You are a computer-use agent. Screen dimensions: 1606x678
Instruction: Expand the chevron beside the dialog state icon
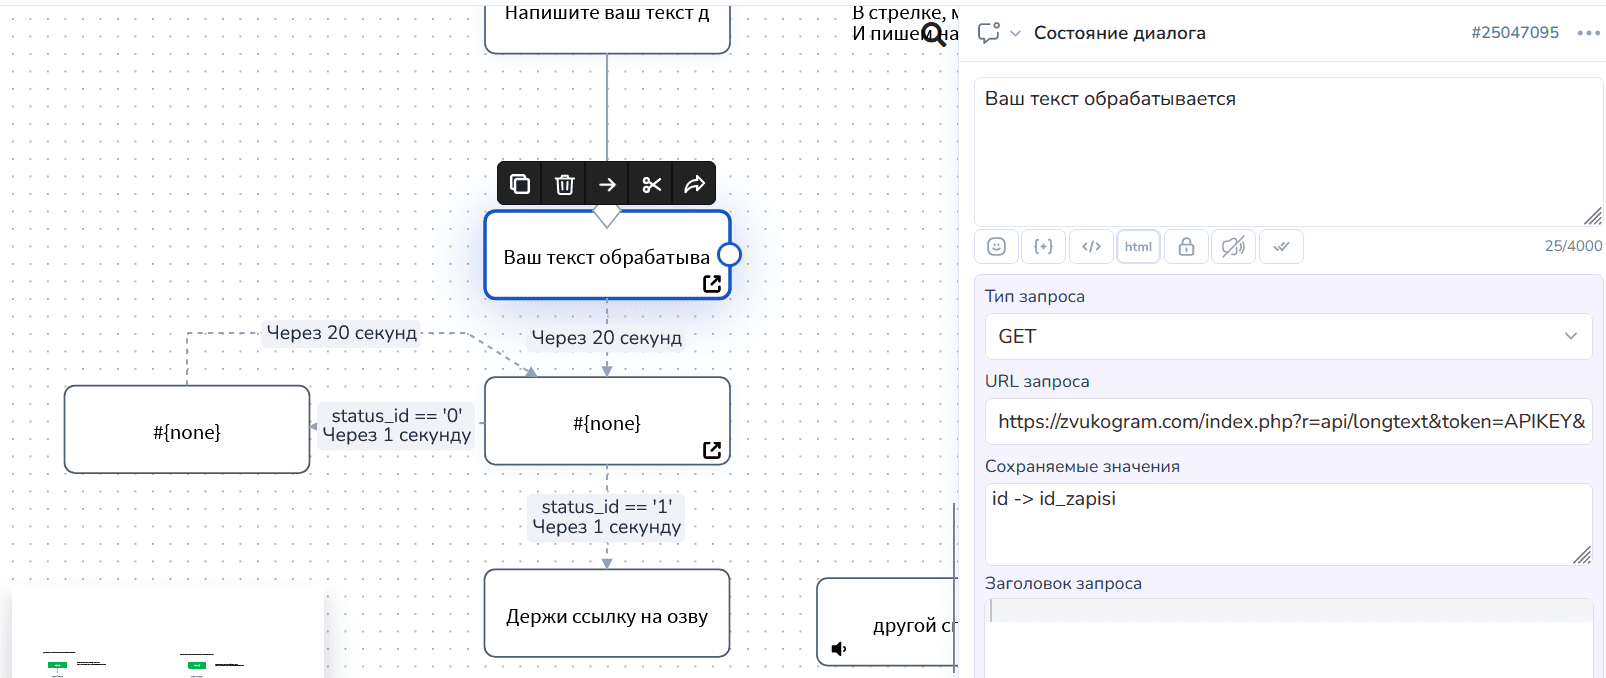click(x=1015, y=33)
